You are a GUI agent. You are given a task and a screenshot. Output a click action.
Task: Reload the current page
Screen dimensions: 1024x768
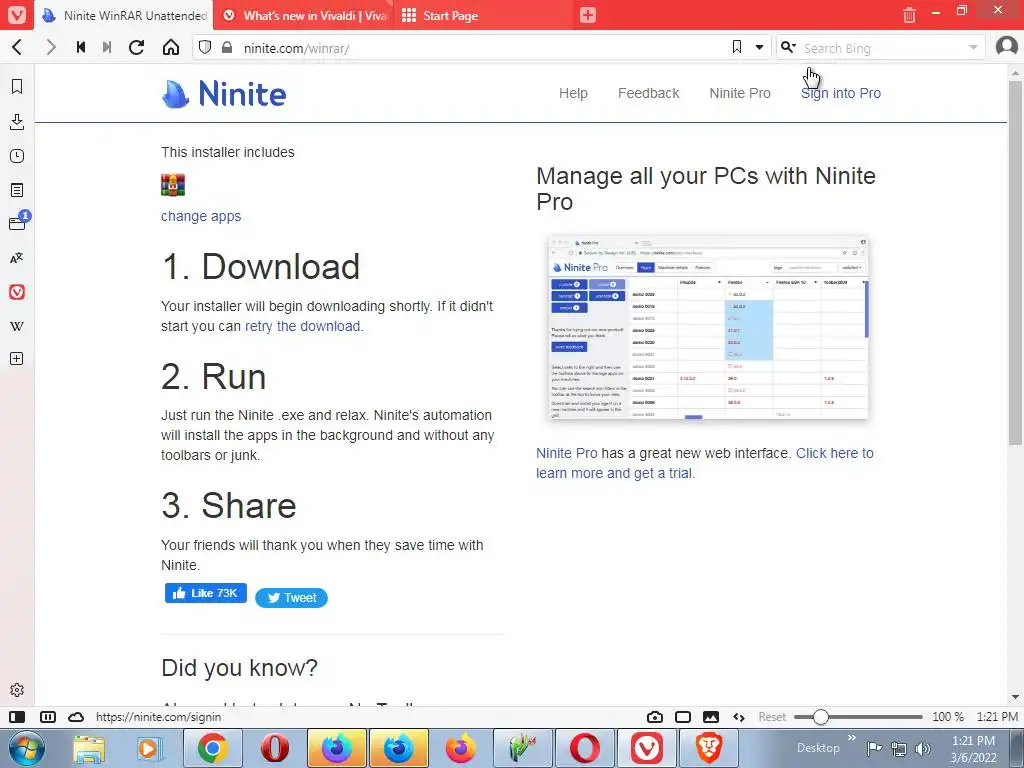point(136,48)
